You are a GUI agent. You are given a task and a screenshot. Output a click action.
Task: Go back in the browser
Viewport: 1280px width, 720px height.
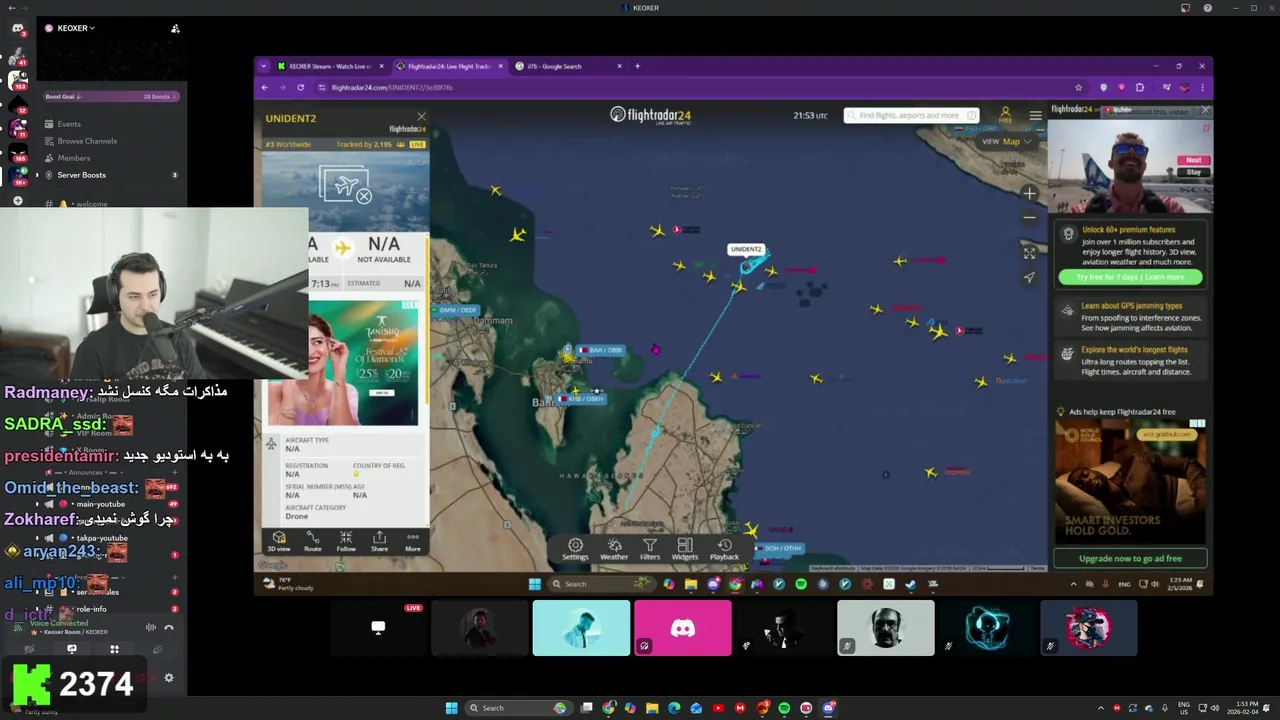(265, 87)
